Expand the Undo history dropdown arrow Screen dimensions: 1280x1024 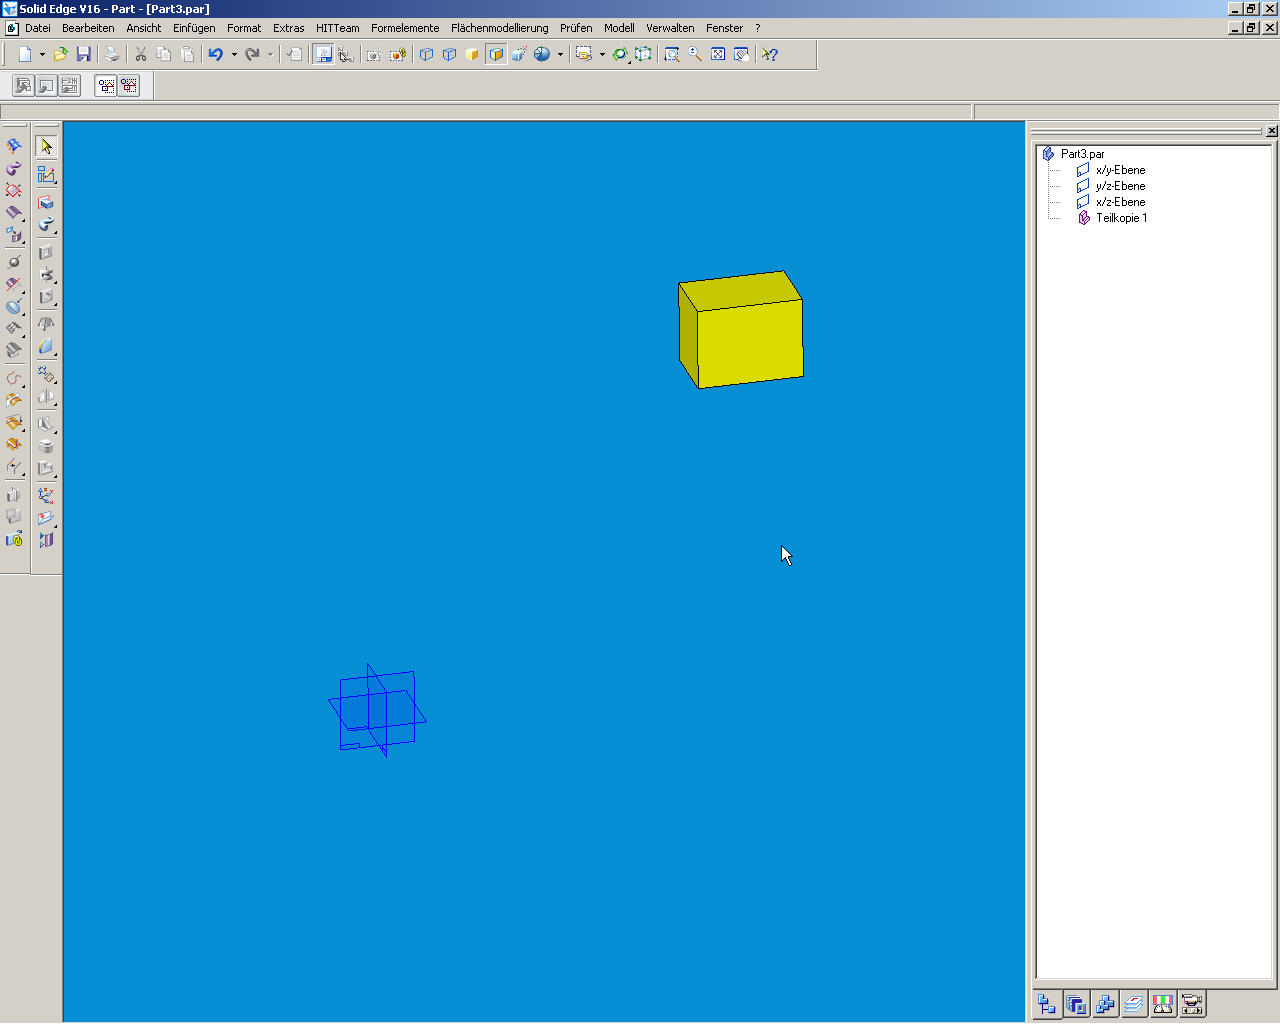234,54
